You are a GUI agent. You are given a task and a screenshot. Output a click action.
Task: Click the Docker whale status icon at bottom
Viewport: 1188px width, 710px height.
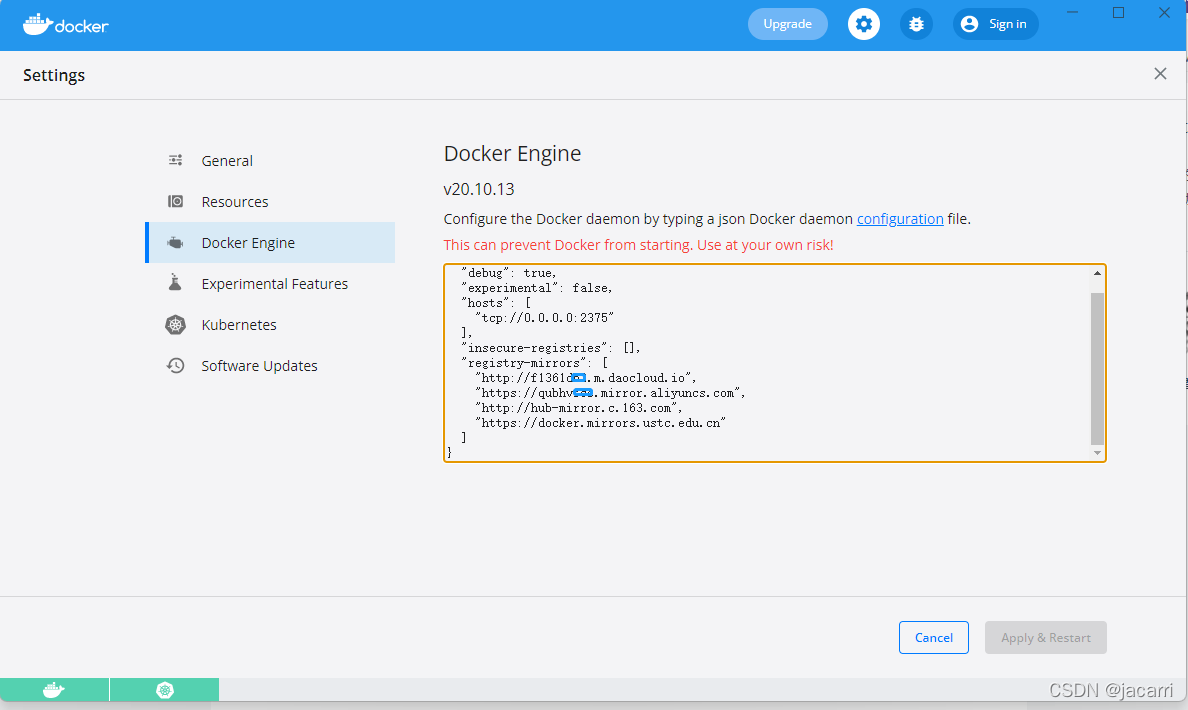(54, 690)
